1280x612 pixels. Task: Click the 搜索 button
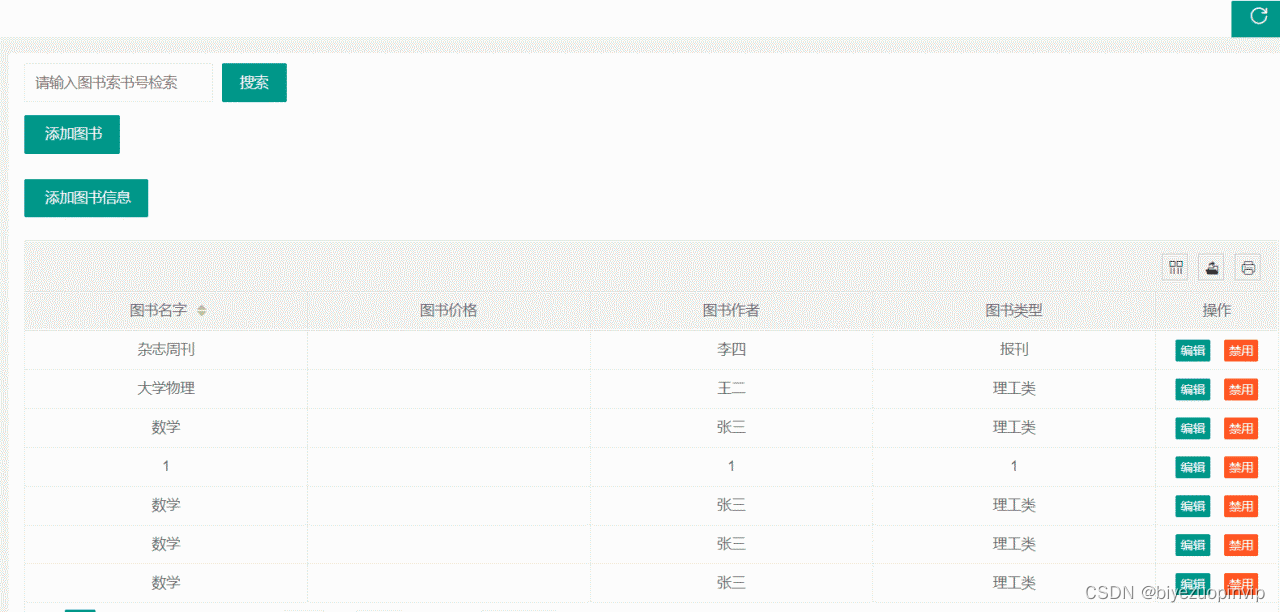tap(254, 83)
